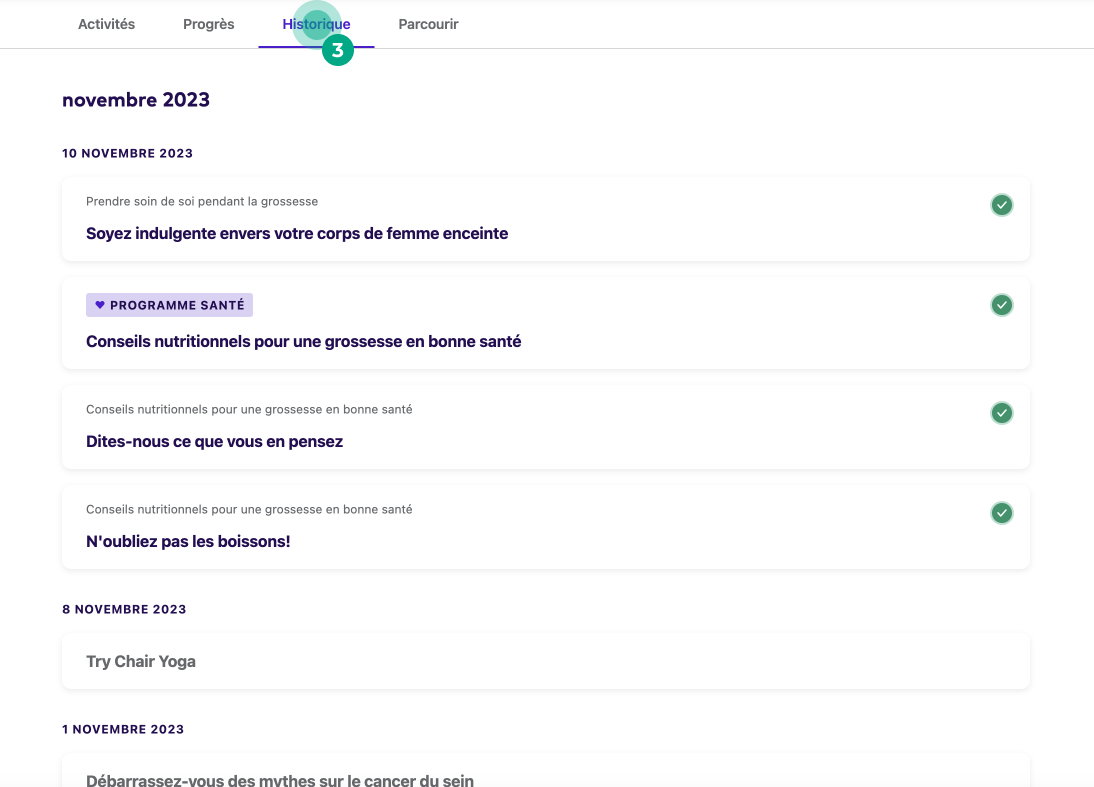Toggle completion status of Soyez indulgente article
The image size is (1094, 787).
pos(1001,204)
